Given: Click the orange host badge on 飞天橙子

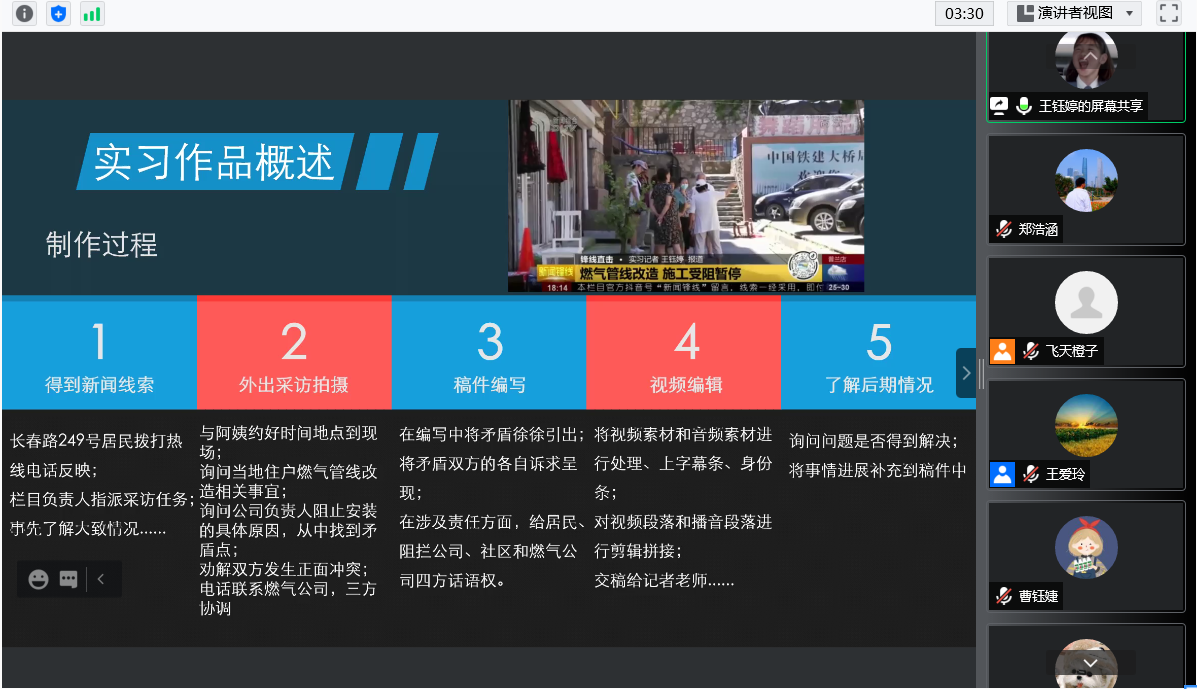Looking at the screenshot, I should tap(1002, 351).
